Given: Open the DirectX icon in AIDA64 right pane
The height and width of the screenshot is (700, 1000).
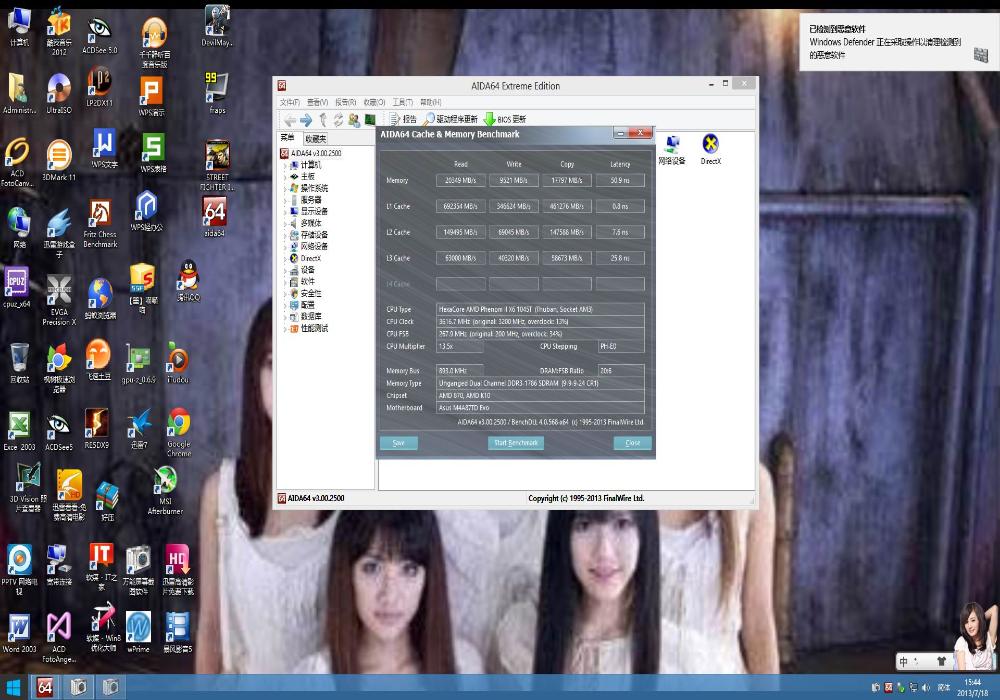Looking at the screenshot, I should [x=710, y=150].
